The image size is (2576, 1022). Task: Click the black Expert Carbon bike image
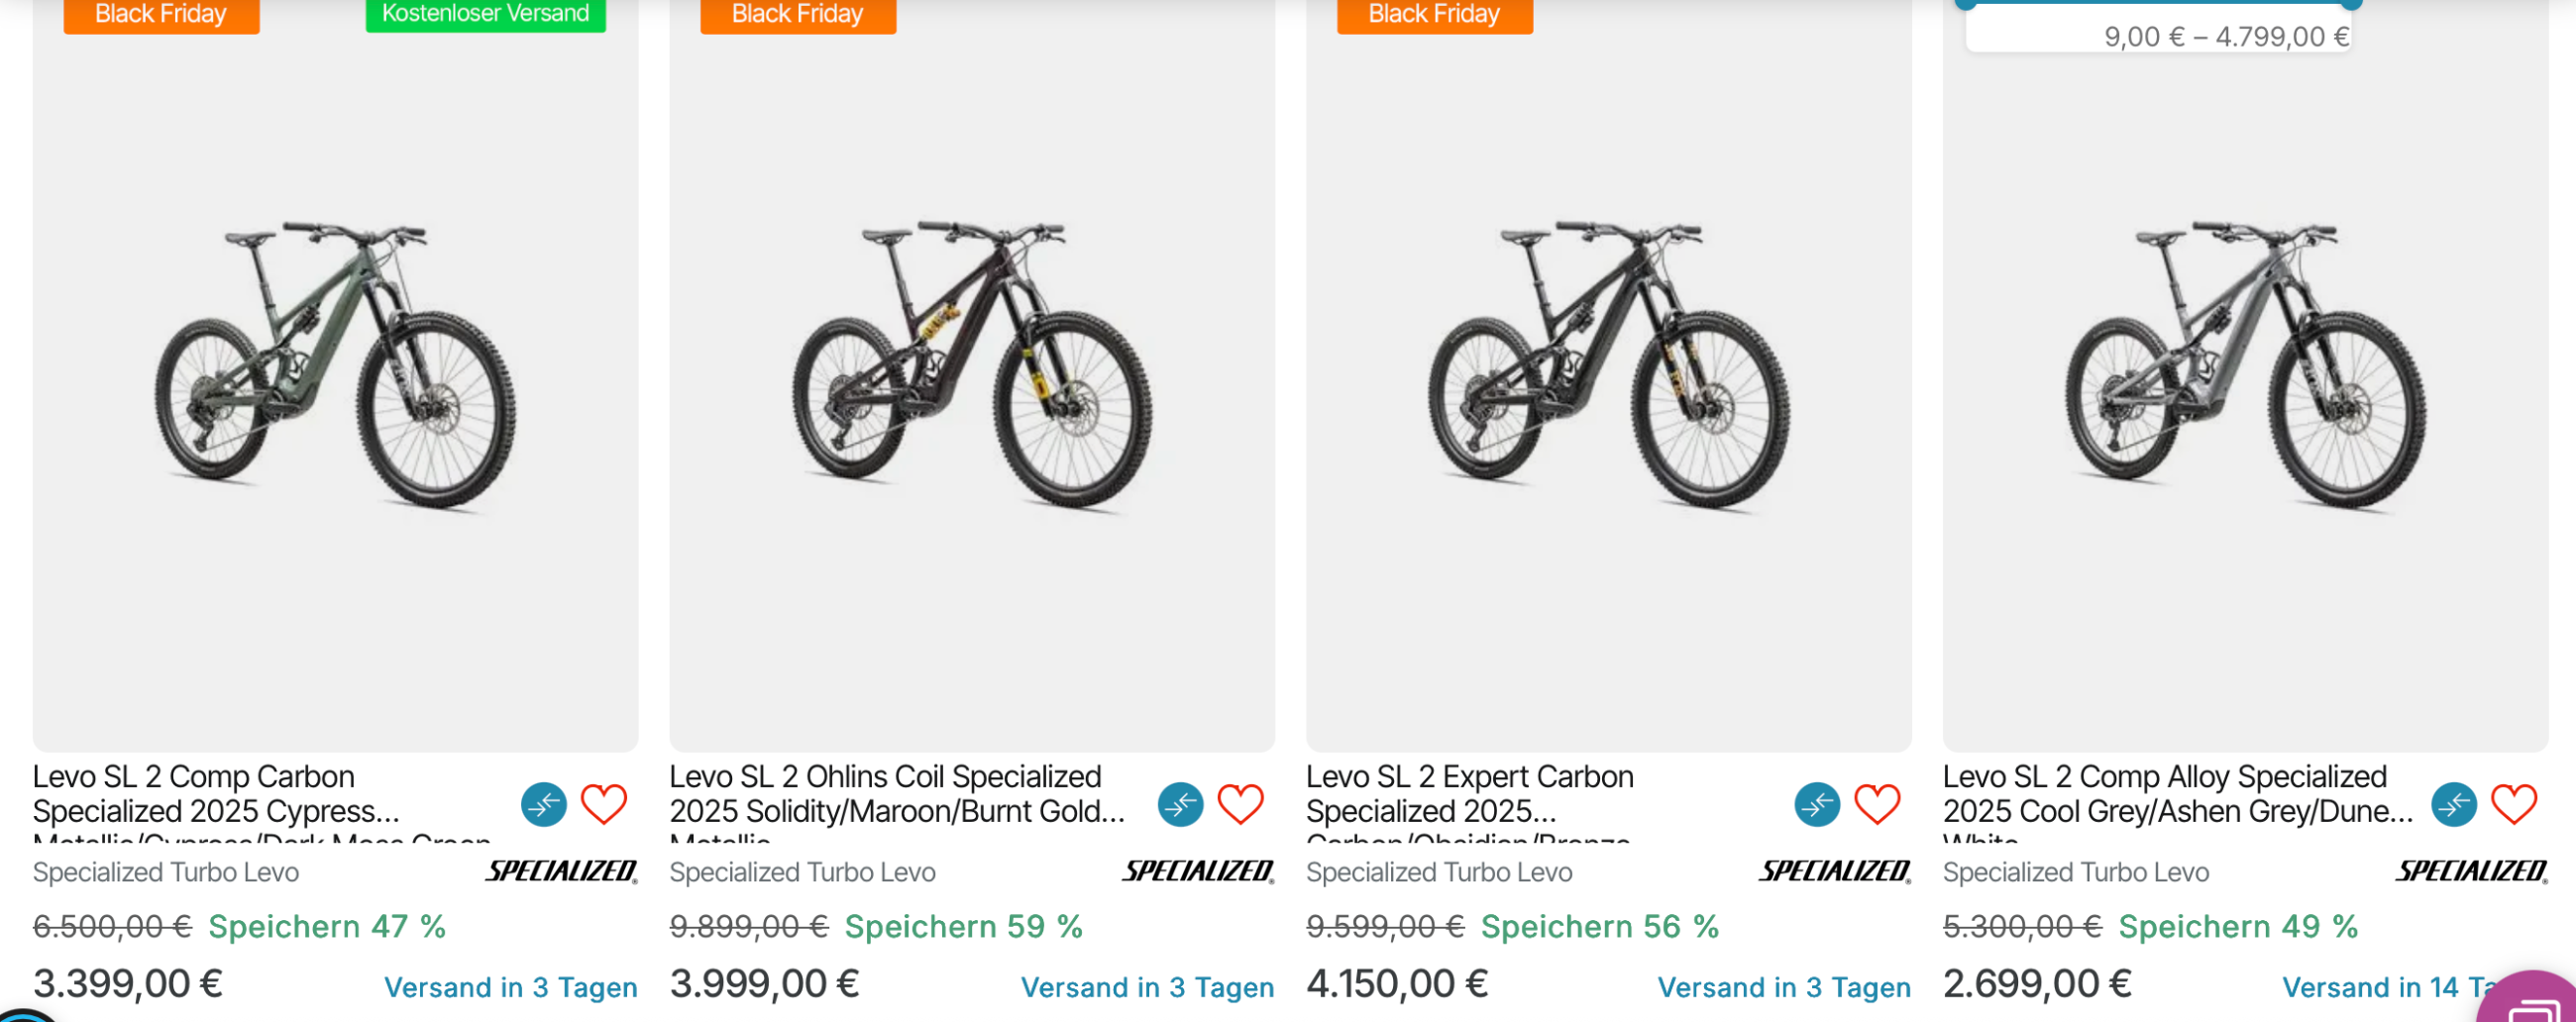pyautogui.click(x=1609, y=365)
